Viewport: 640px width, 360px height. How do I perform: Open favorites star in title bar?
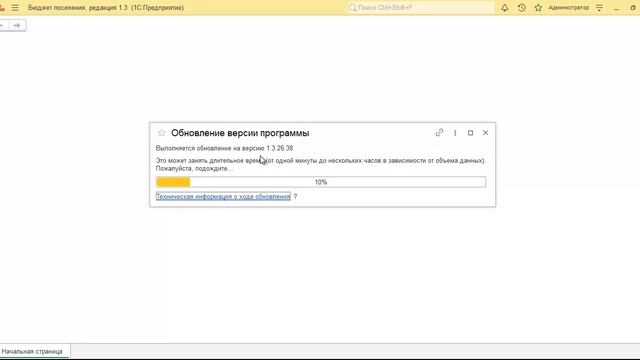point(538,8)
